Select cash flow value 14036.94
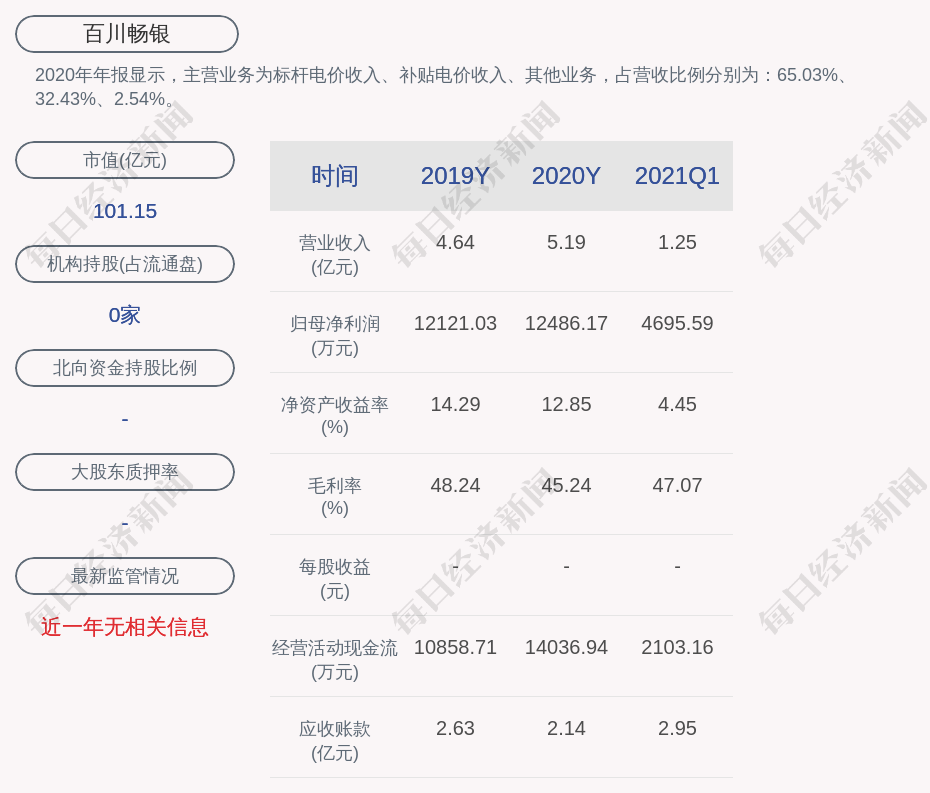This screenshot has width=930, height=793. click(566, 647)
